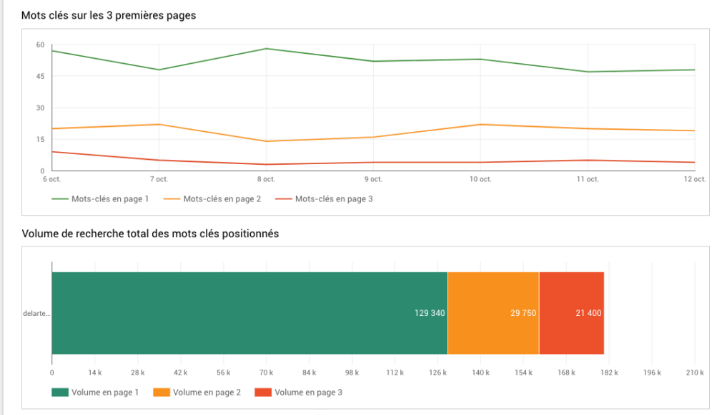Click orange line point at 10 oct.

click(x=480, y=124)
